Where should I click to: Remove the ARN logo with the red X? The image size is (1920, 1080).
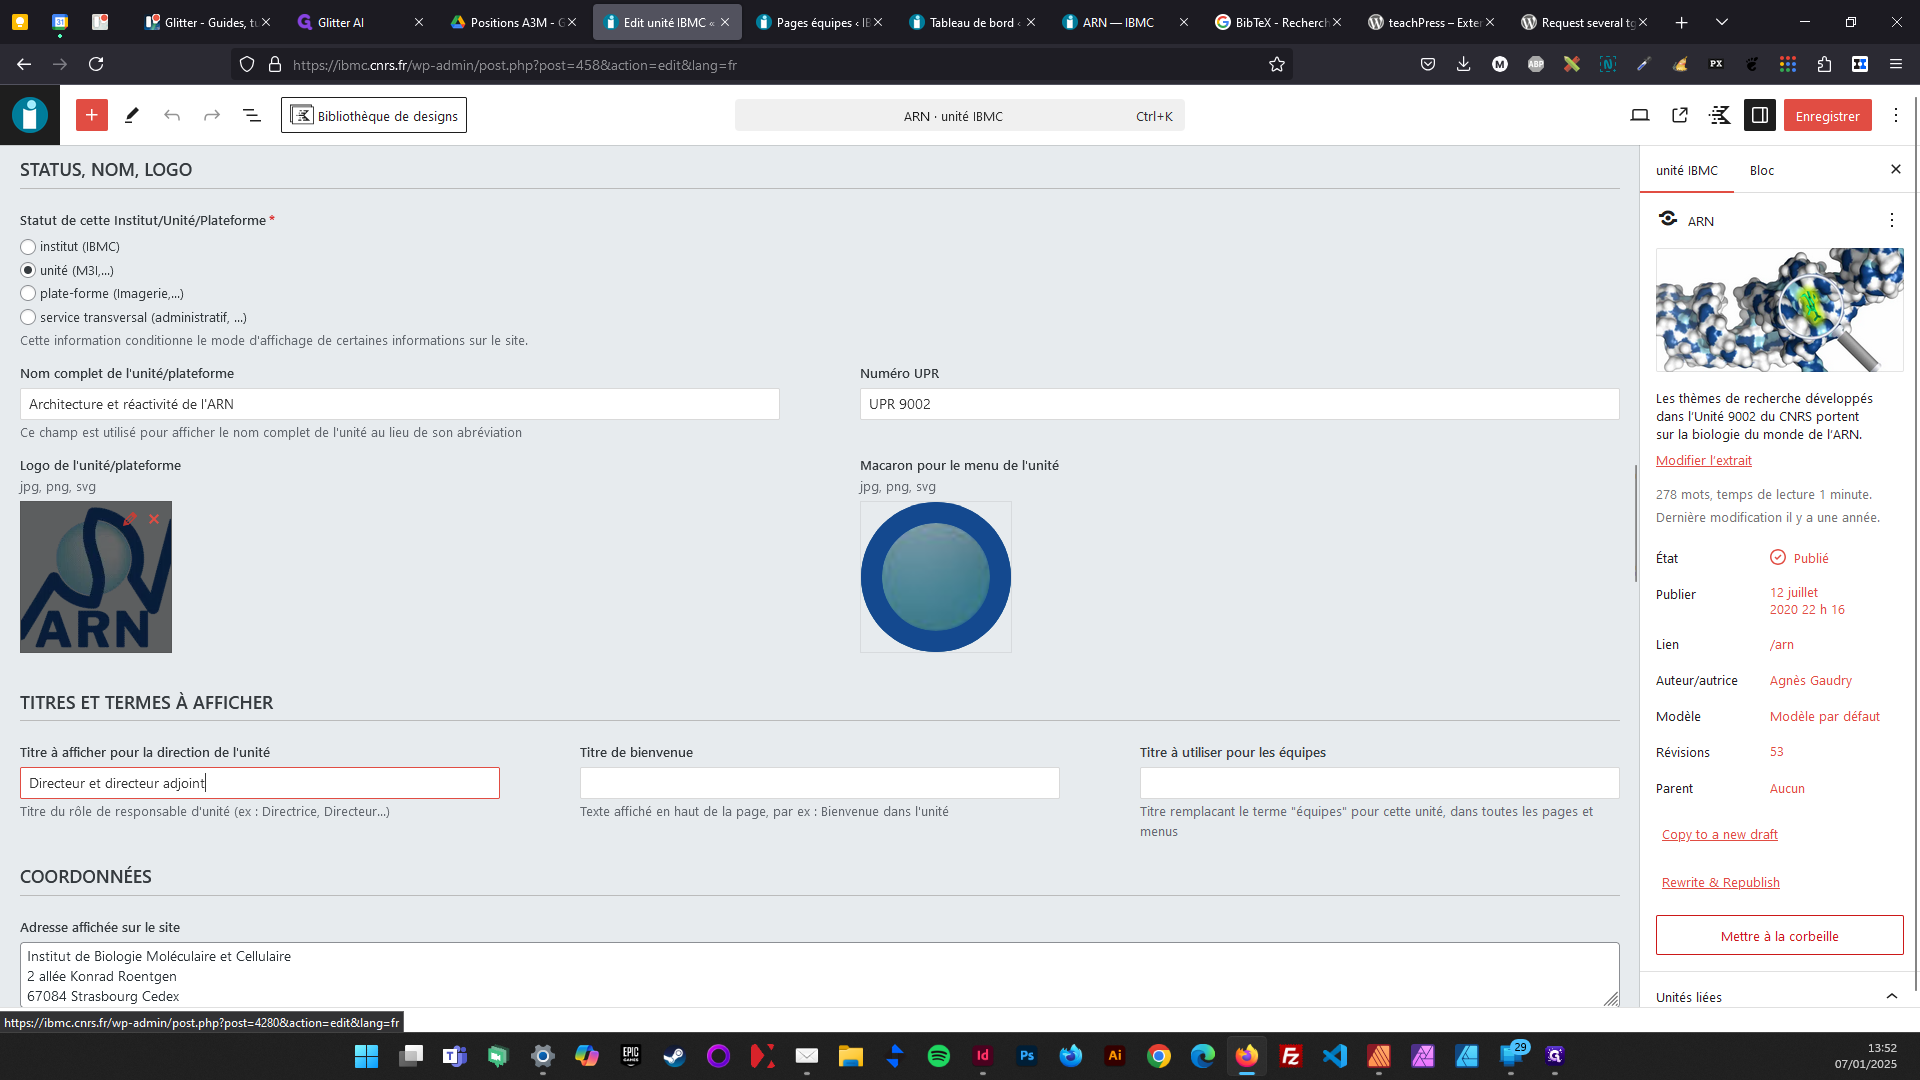[x=154, y=519]
